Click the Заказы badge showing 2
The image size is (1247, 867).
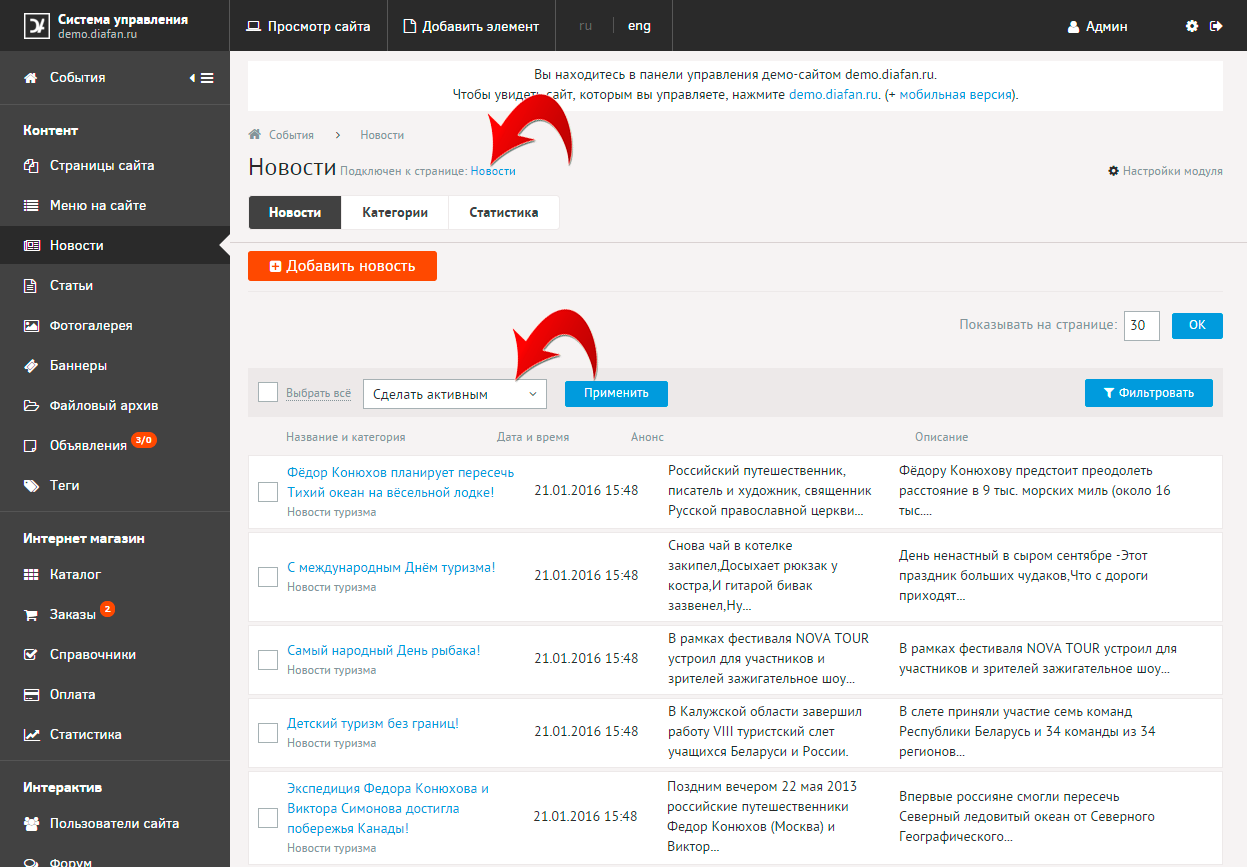[108, 608]
